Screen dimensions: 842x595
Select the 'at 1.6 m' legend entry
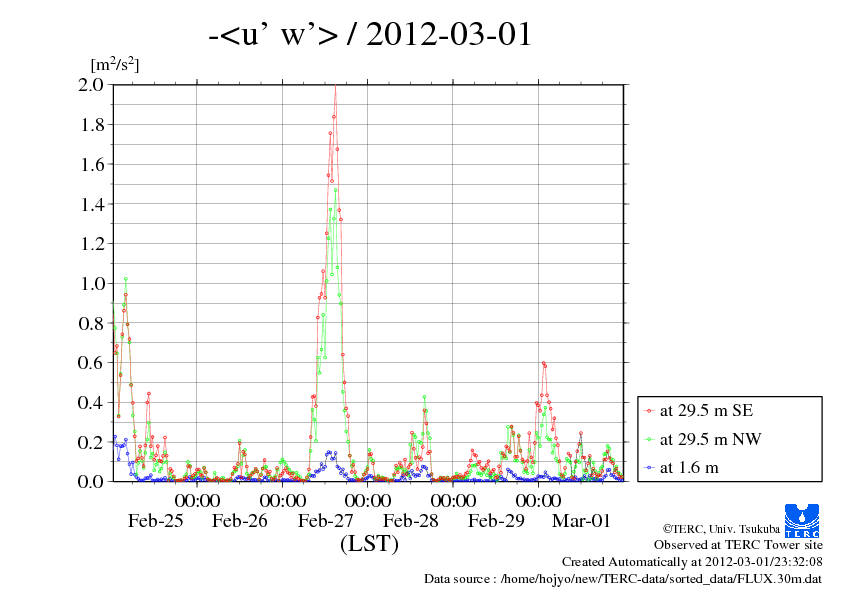coord(681,468)
